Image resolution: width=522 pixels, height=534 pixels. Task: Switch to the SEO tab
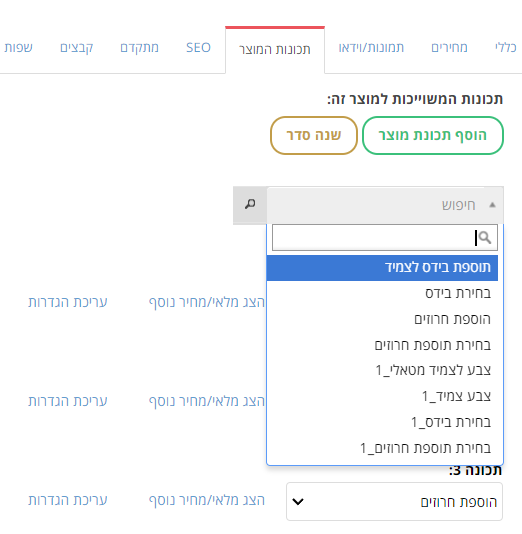pos(198,48)
